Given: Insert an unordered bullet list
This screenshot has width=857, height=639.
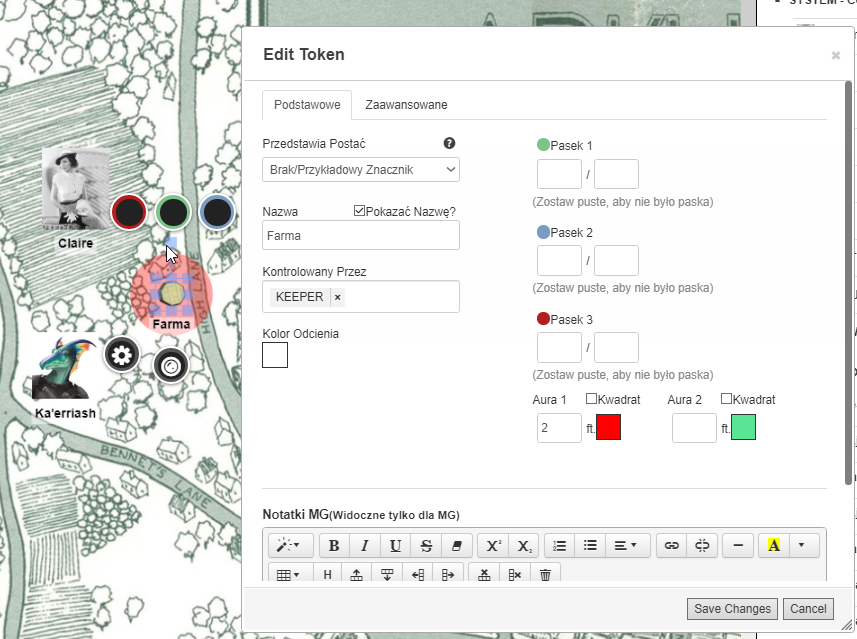Looking at the screenshot, I should click(590, 546).
